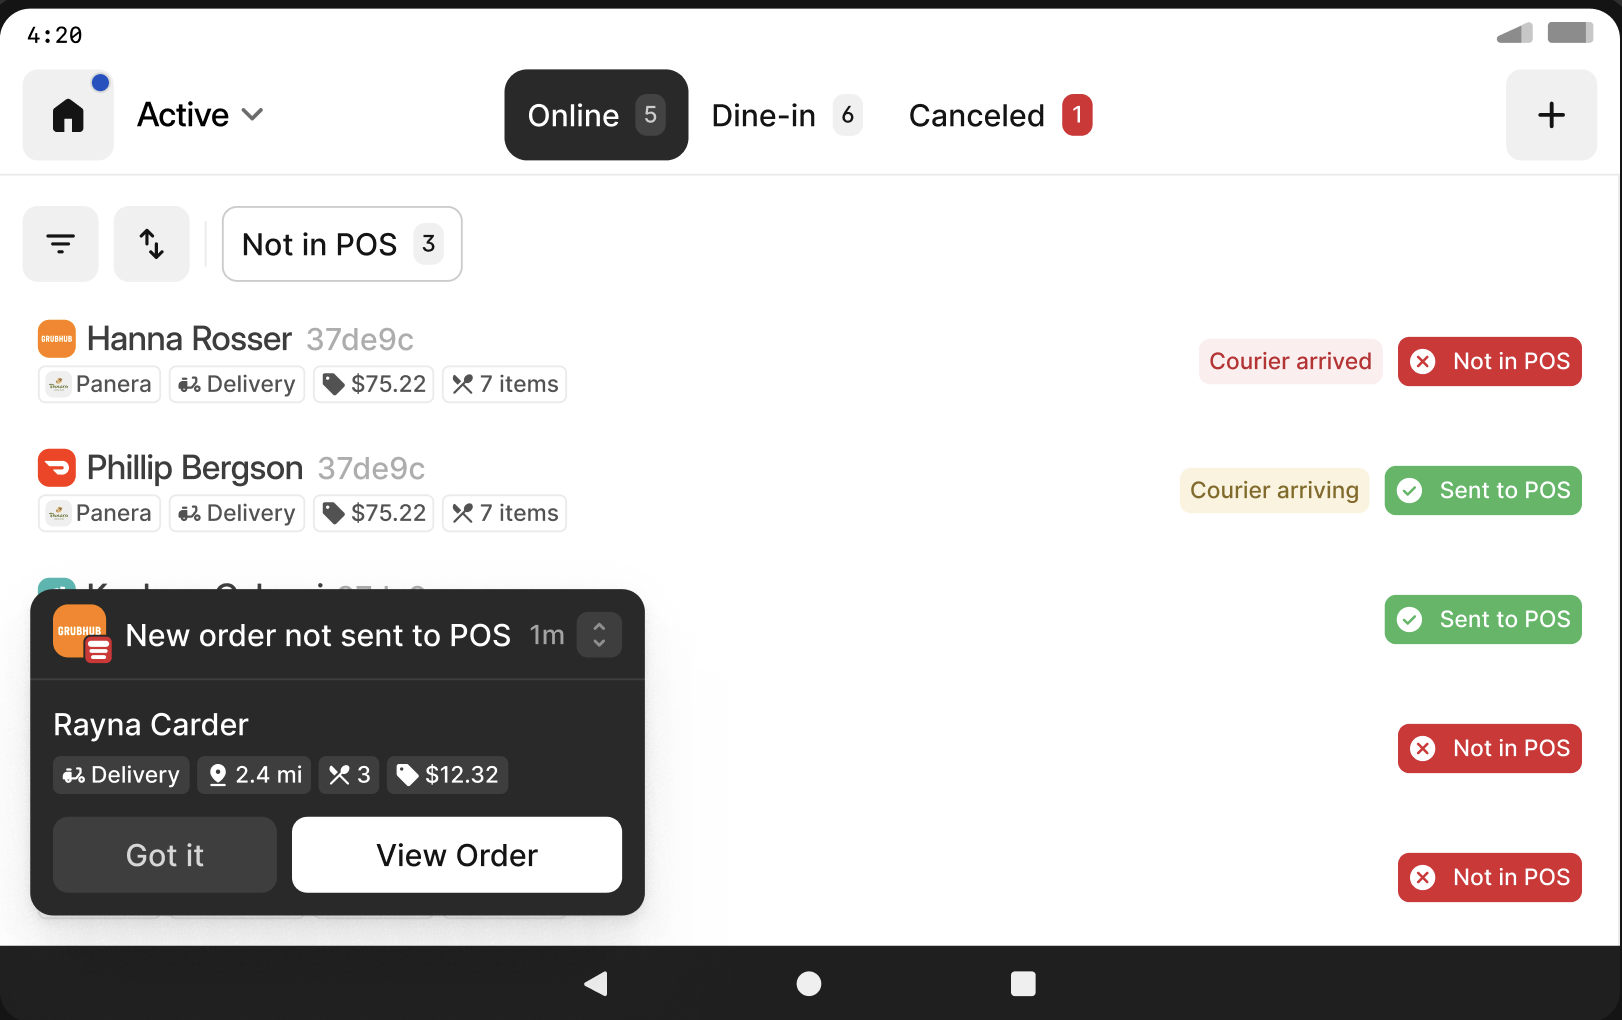Switch to the Dine-in tab

pyautogui.click(x=786, y=115)
